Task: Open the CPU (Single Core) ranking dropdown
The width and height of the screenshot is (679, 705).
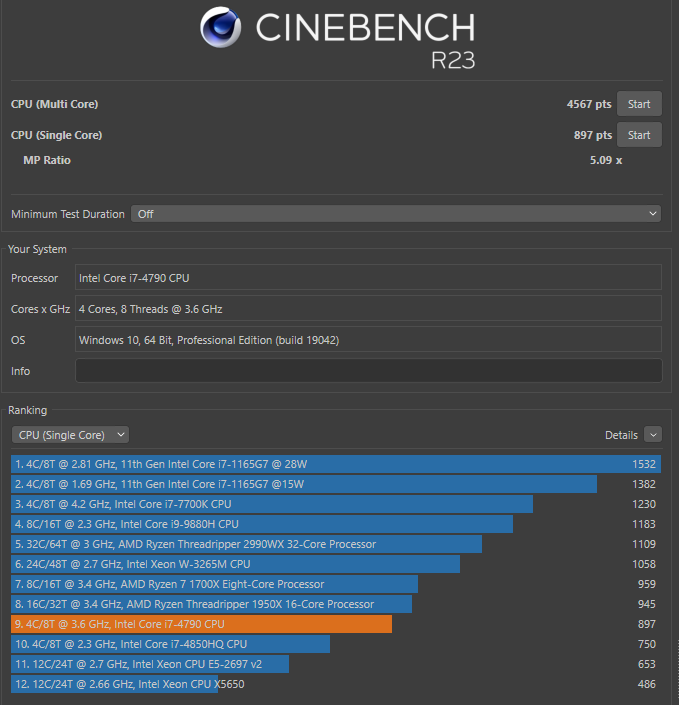Action: pyautogui.click(x=70, y=435)
